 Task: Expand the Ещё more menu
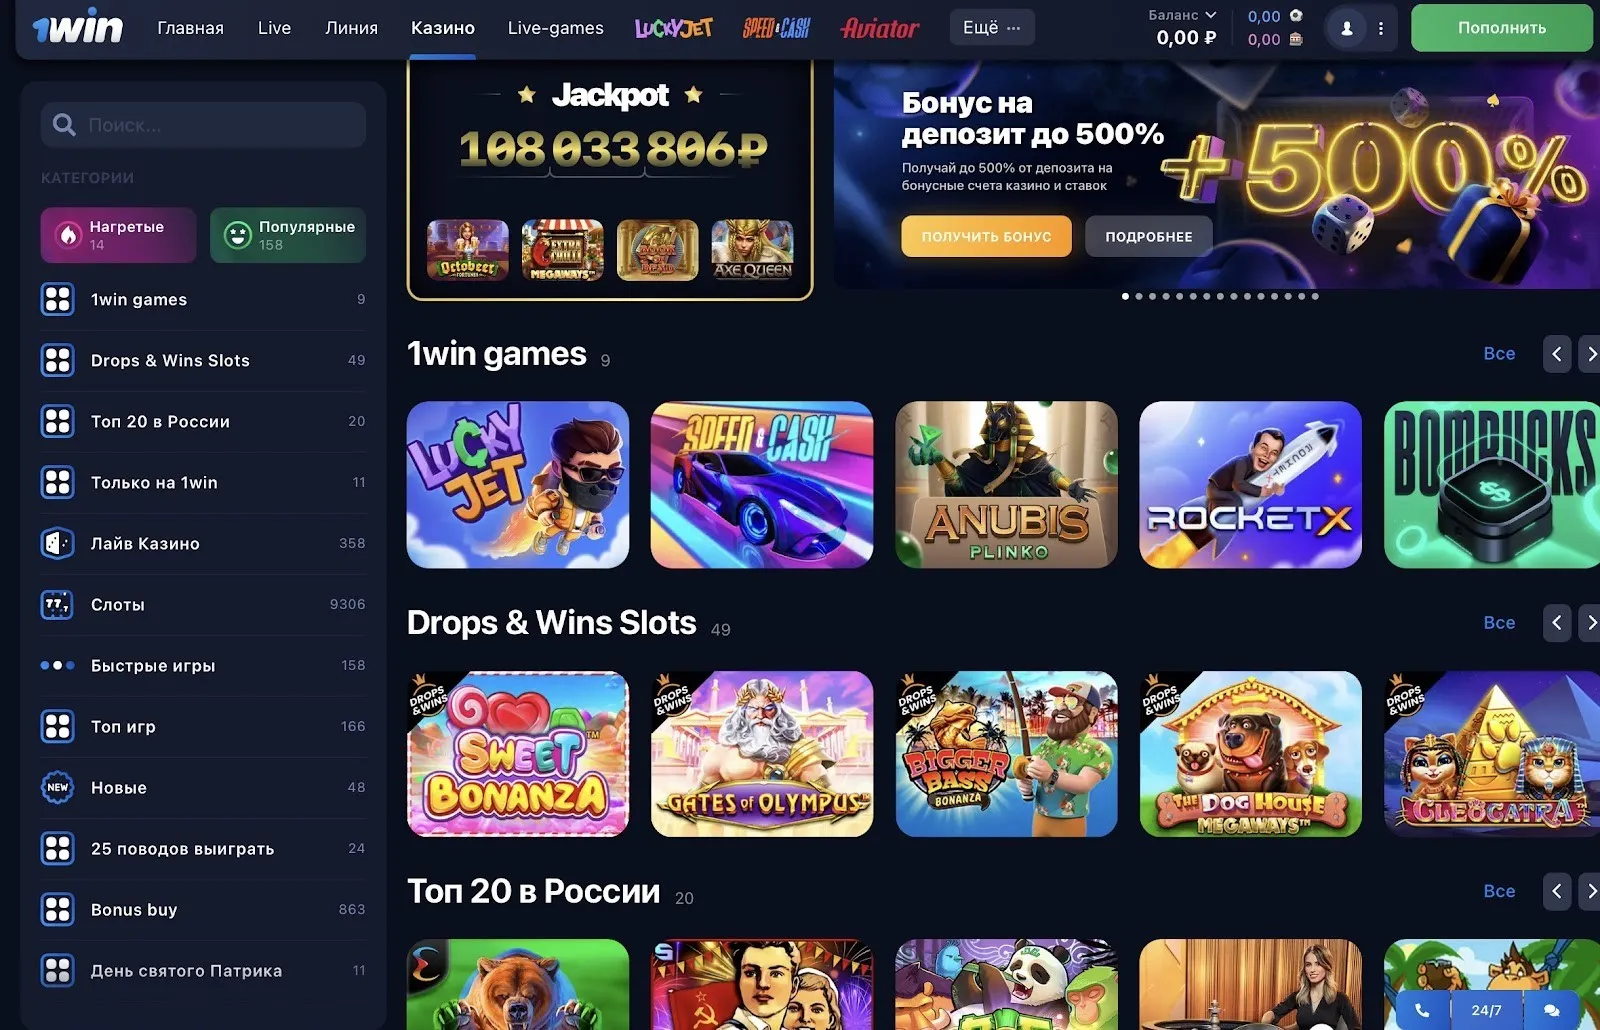992,28
